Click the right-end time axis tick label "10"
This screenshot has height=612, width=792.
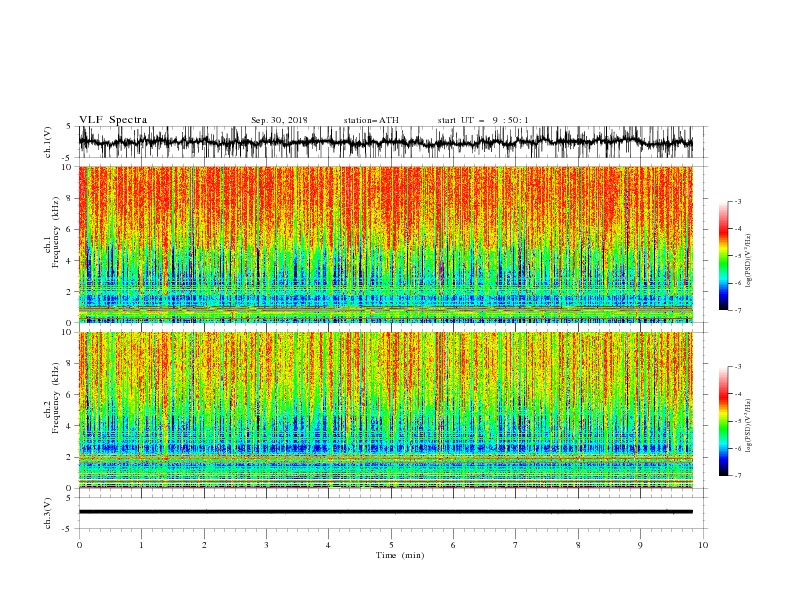pyautogui.click(x=703, y=545)
